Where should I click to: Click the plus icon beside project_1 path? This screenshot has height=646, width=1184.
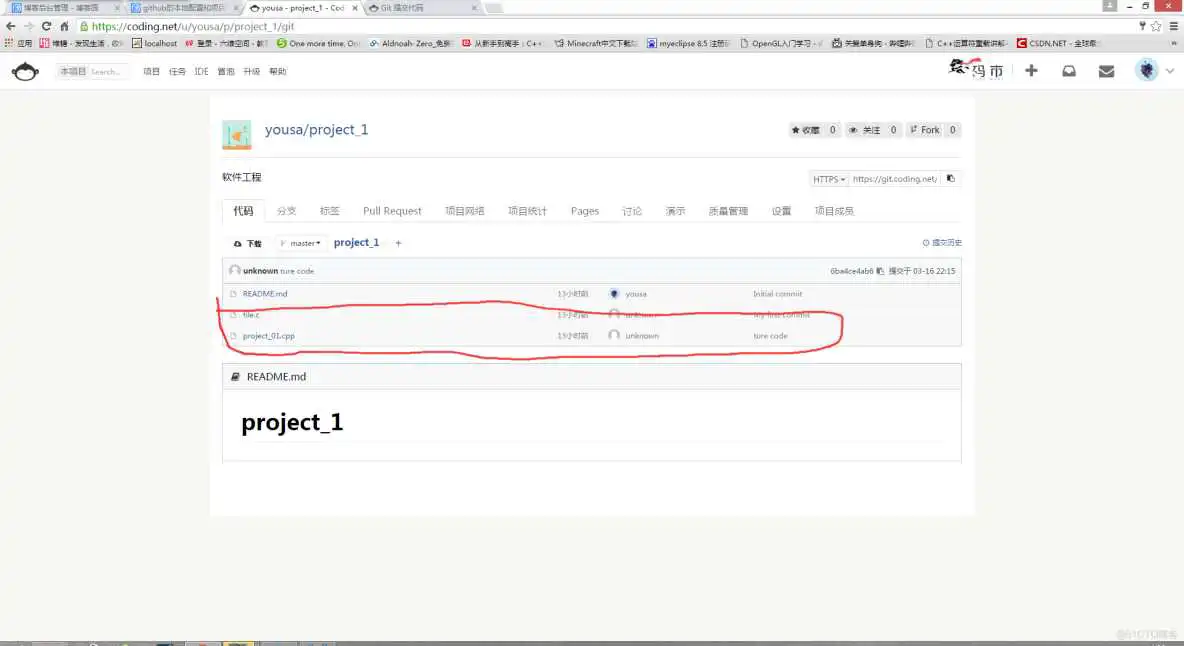click(398, 243)
